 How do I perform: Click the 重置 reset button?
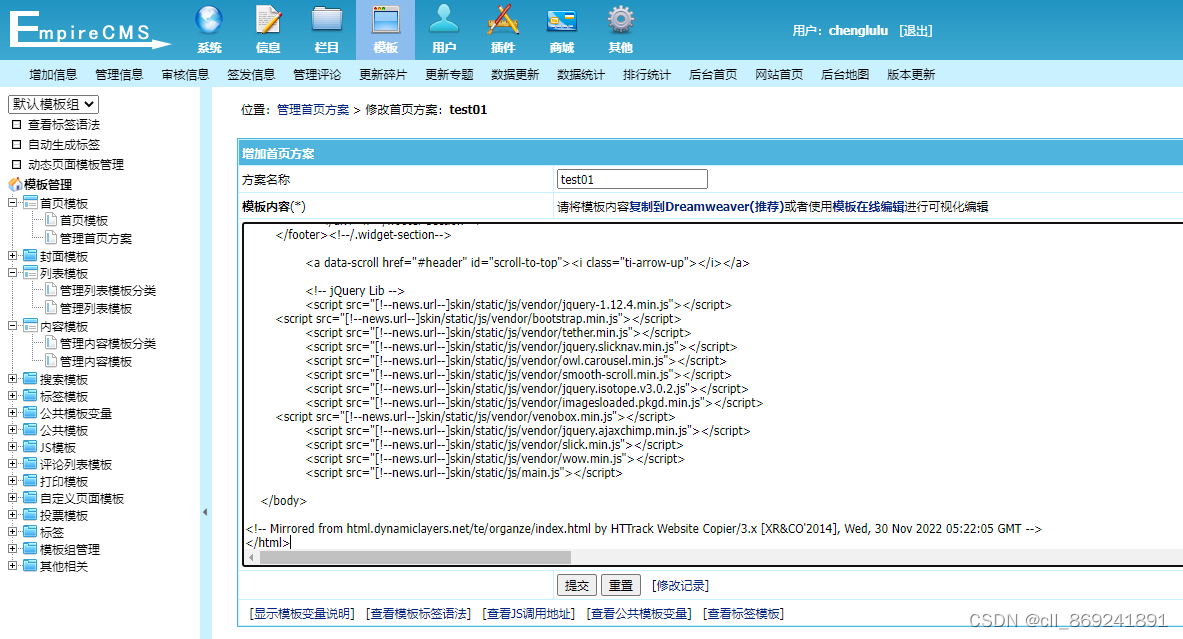[x=621, y=585]
